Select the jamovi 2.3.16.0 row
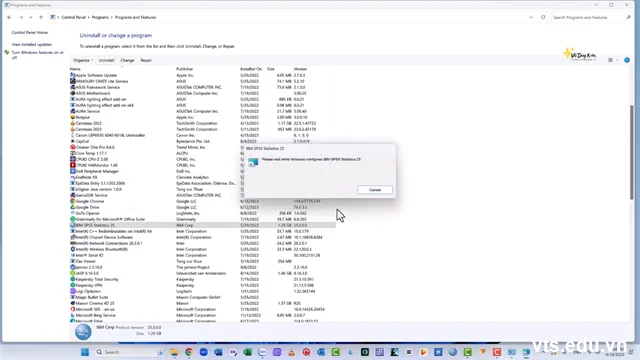Viewport: 640px width, 360px height. pos(202,267)
